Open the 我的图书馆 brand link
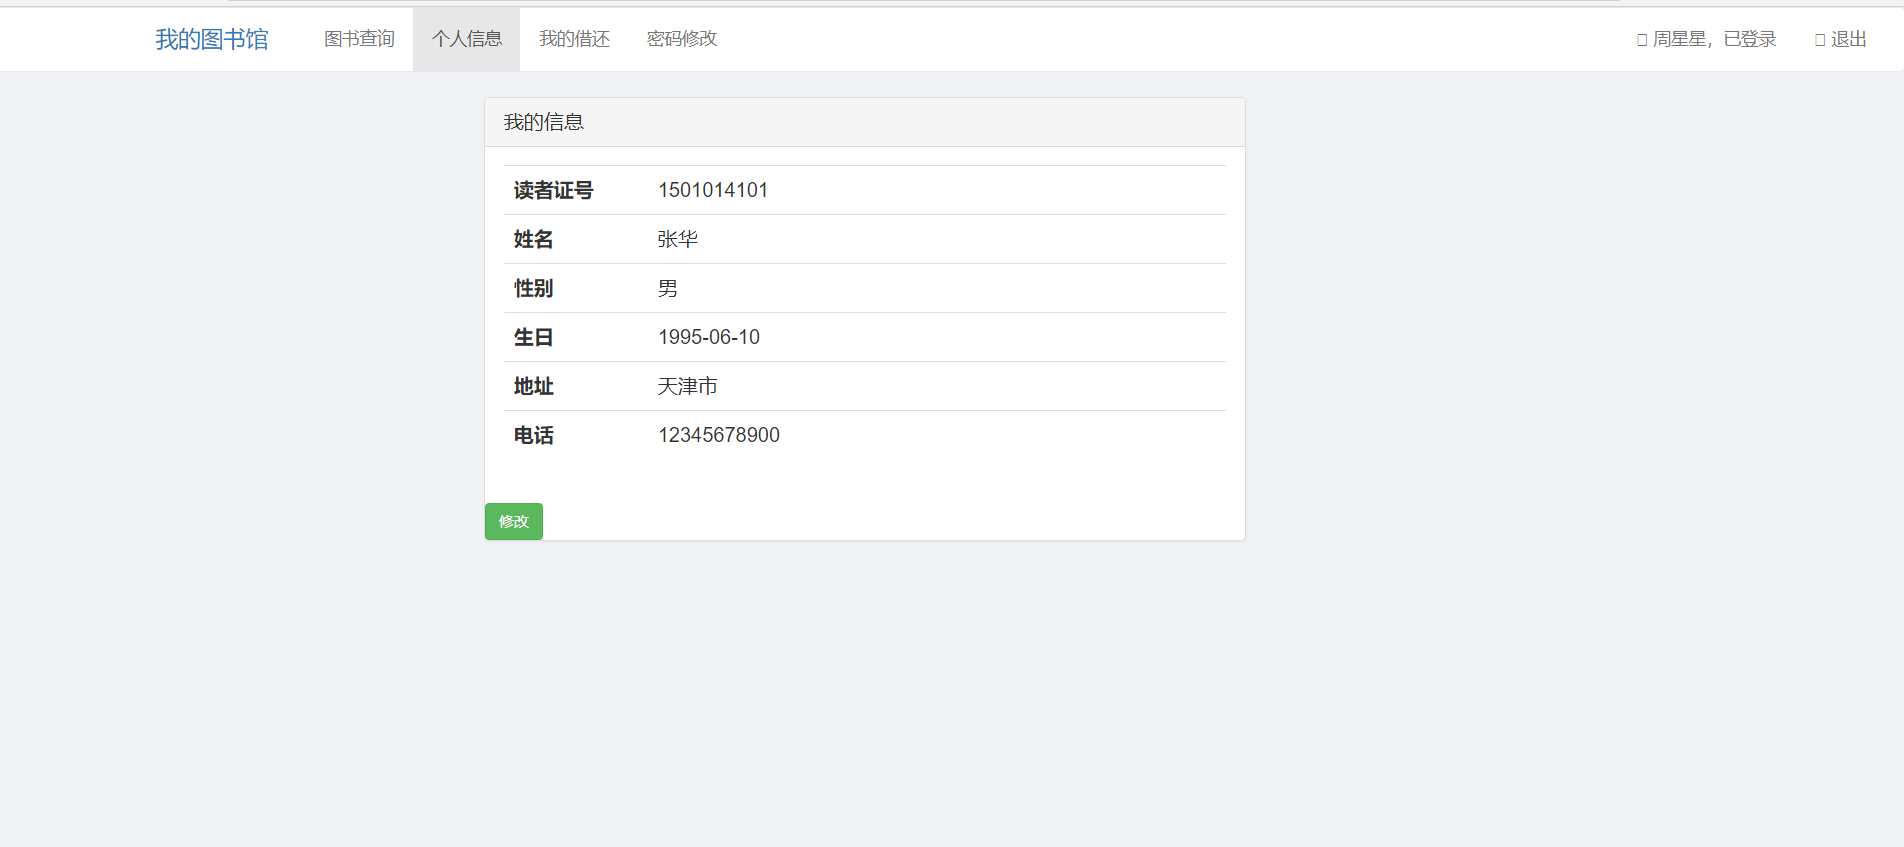1904x847 pixels. coord(212,39)
